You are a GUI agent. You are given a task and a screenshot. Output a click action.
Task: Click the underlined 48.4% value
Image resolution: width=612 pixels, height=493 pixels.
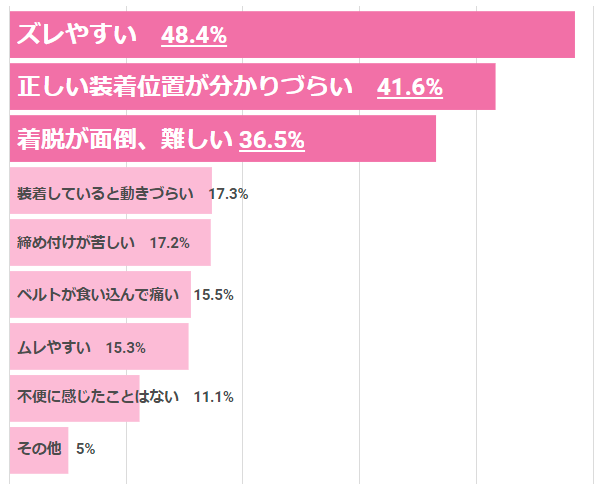194,36
